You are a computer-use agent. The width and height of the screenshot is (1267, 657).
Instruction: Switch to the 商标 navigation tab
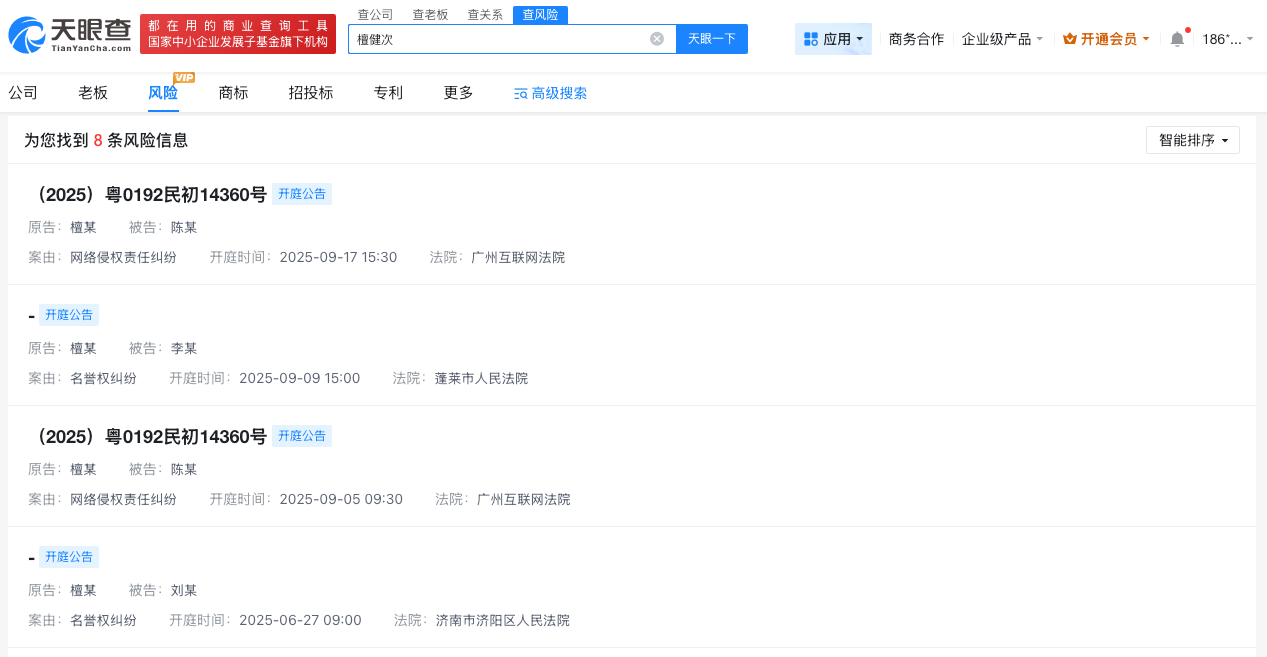(x=233, y=92)
